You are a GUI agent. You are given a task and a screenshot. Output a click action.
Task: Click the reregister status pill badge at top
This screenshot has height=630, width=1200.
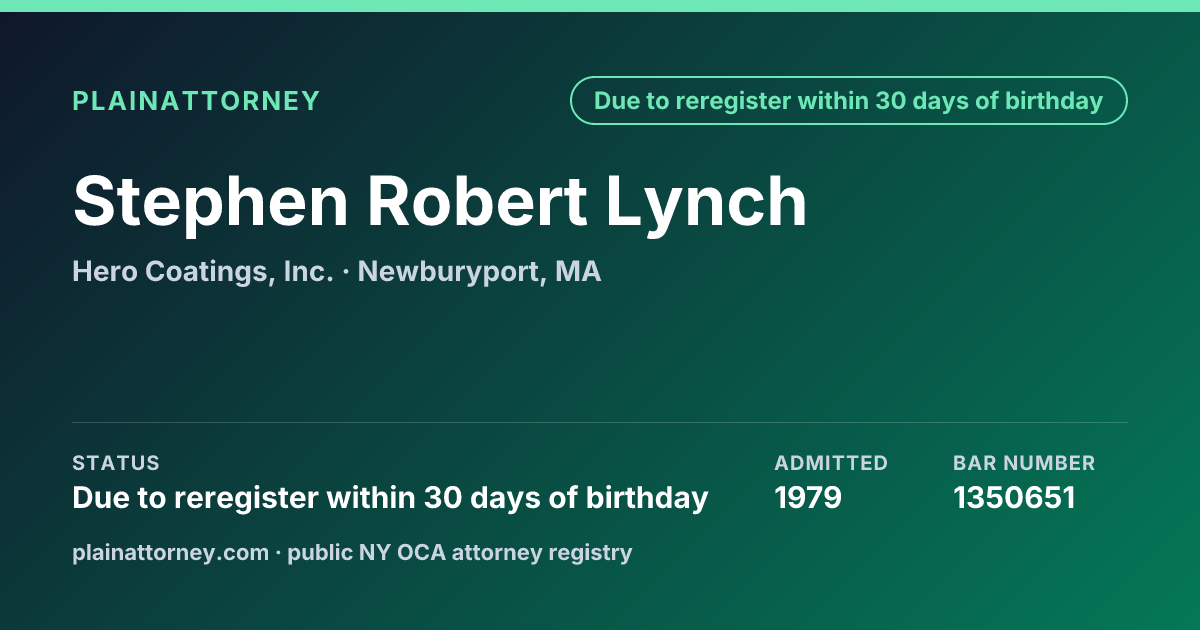pyautogui.click(x=849, y=101)
